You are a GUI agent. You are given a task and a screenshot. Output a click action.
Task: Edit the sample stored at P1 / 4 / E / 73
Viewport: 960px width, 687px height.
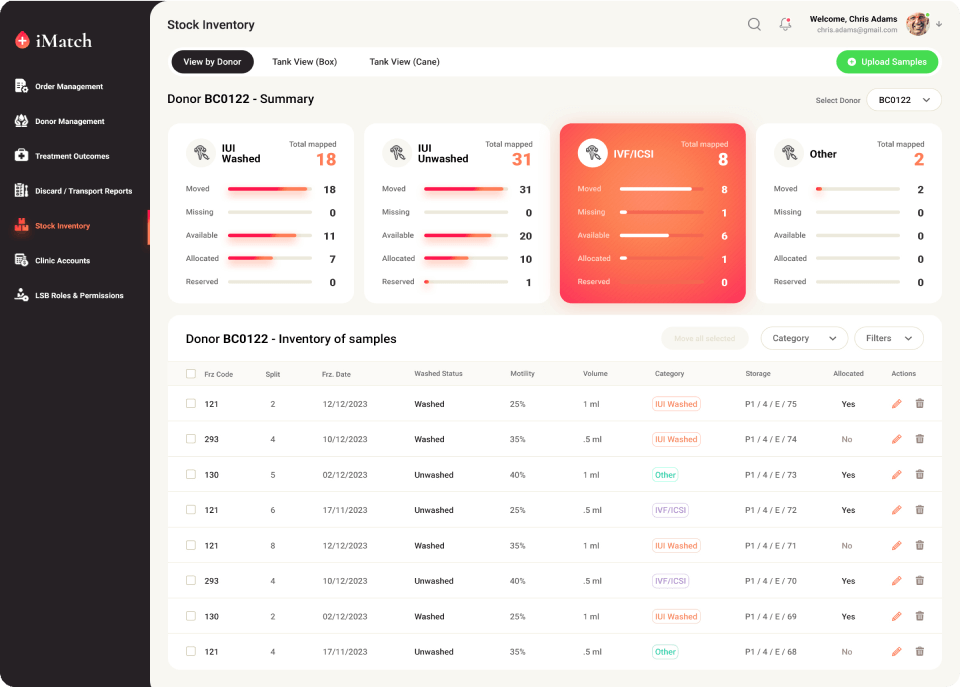click(x=896, y=475)
